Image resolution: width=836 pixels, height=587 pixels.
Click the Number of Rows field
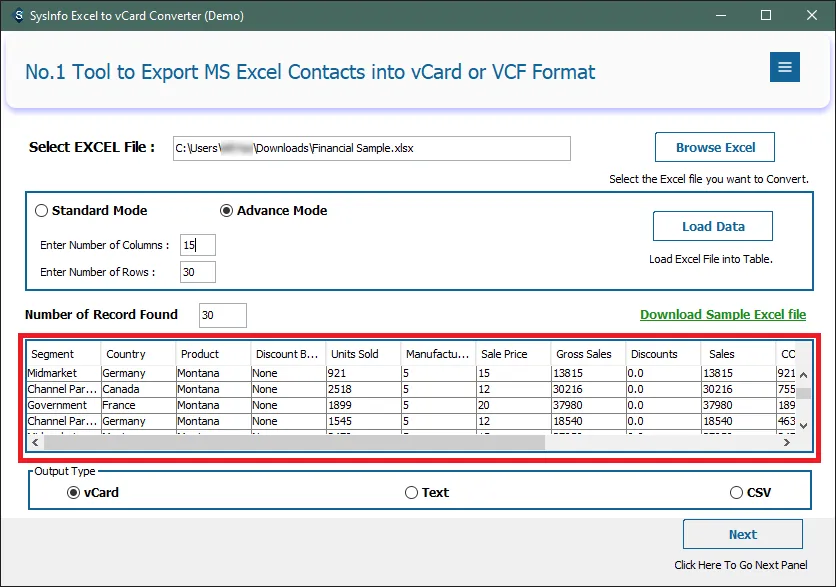[x=198, y=272]
